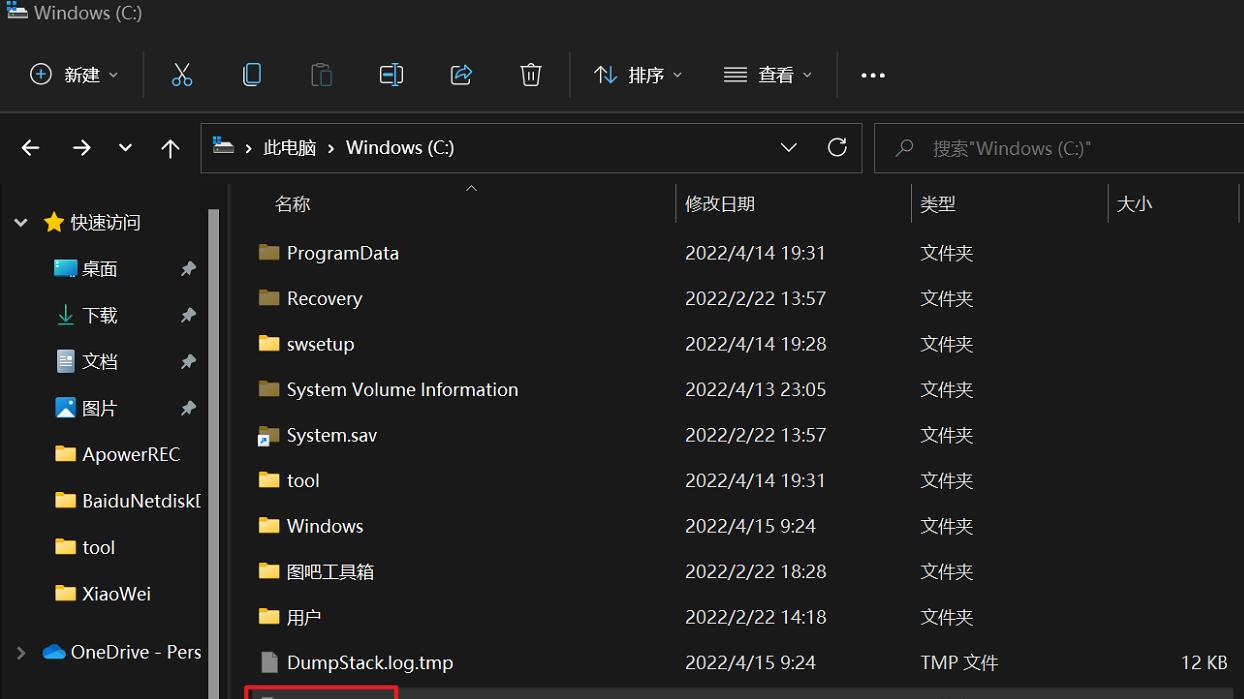
Task: Select the System.sav folder
Action: click(x=332, y=435)
